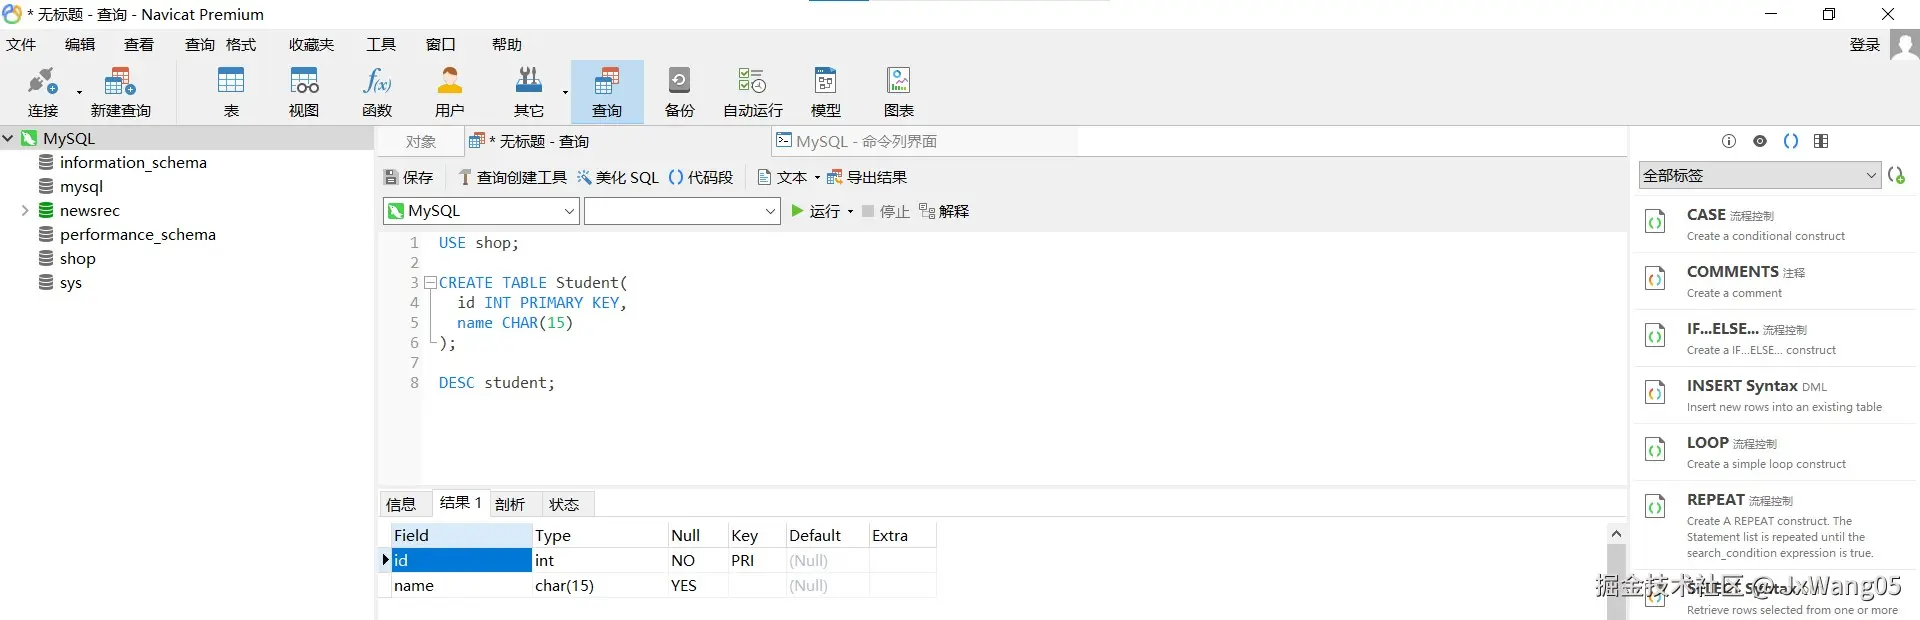This screenshot has width=1920, height=620.
Task: Open the 格式 menu
Action: [241, 45]
